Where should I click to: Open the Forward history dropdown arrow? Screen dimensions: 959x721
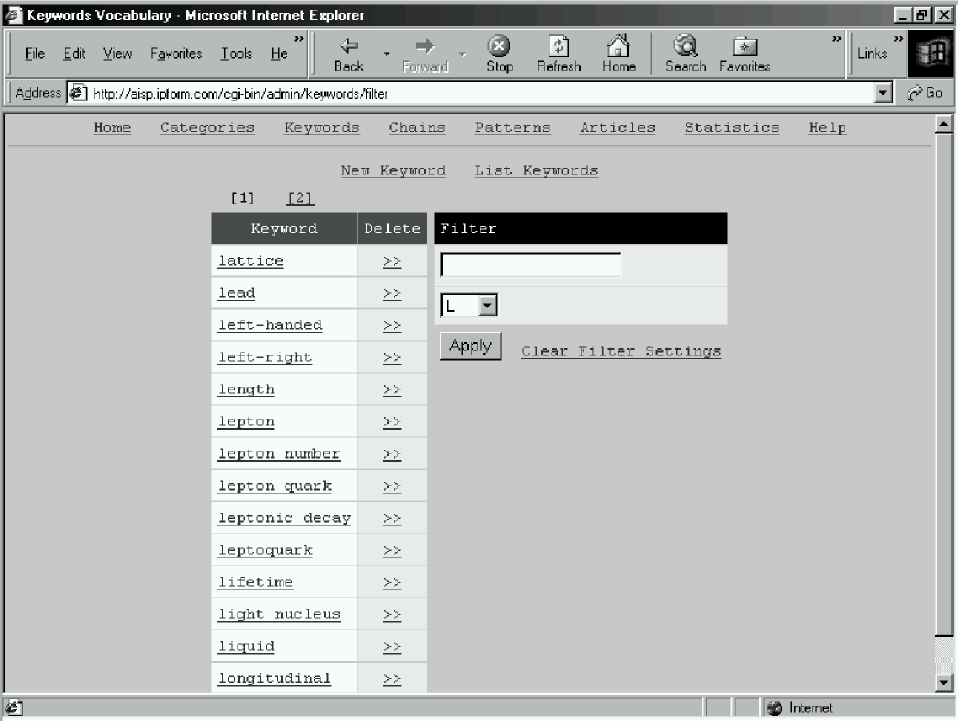pyautogui.click(x=462, y=54)
